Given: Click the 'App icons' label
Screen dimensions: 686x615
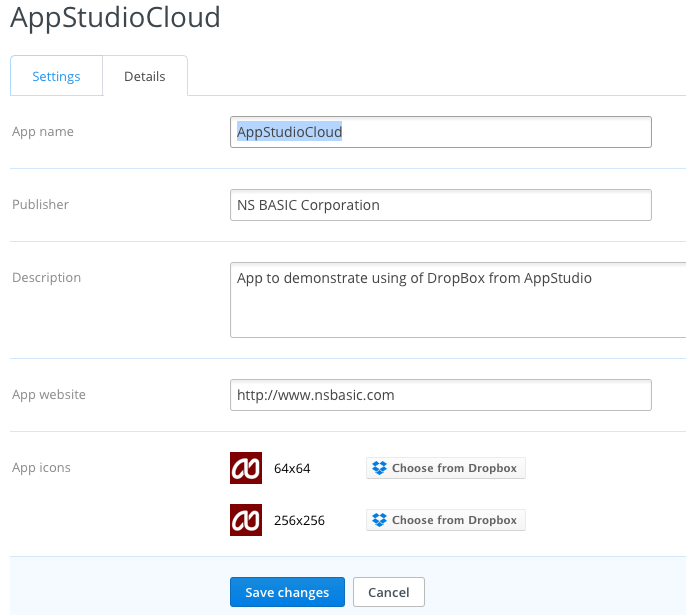Looking at the screenshot, I should point(42,468).
